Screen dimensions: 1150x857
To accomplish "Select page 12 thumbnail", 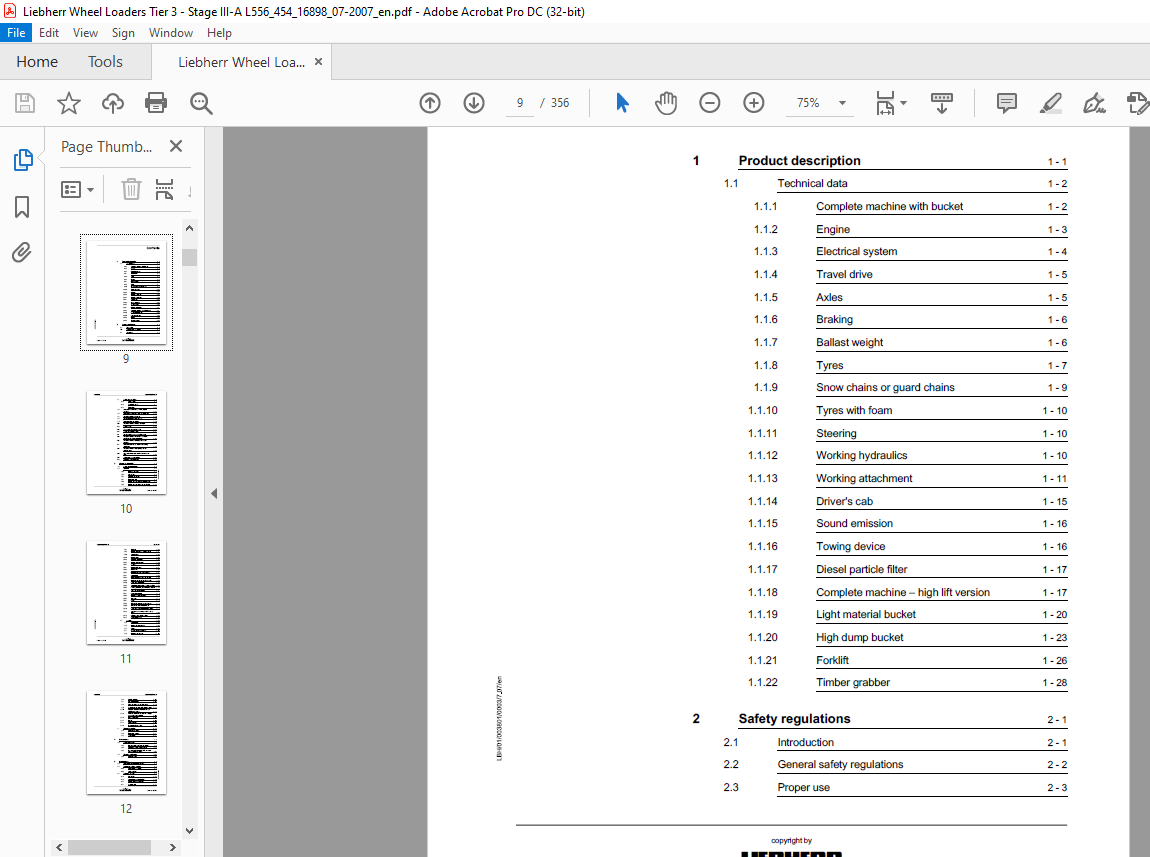I will [x=126, y=743].
